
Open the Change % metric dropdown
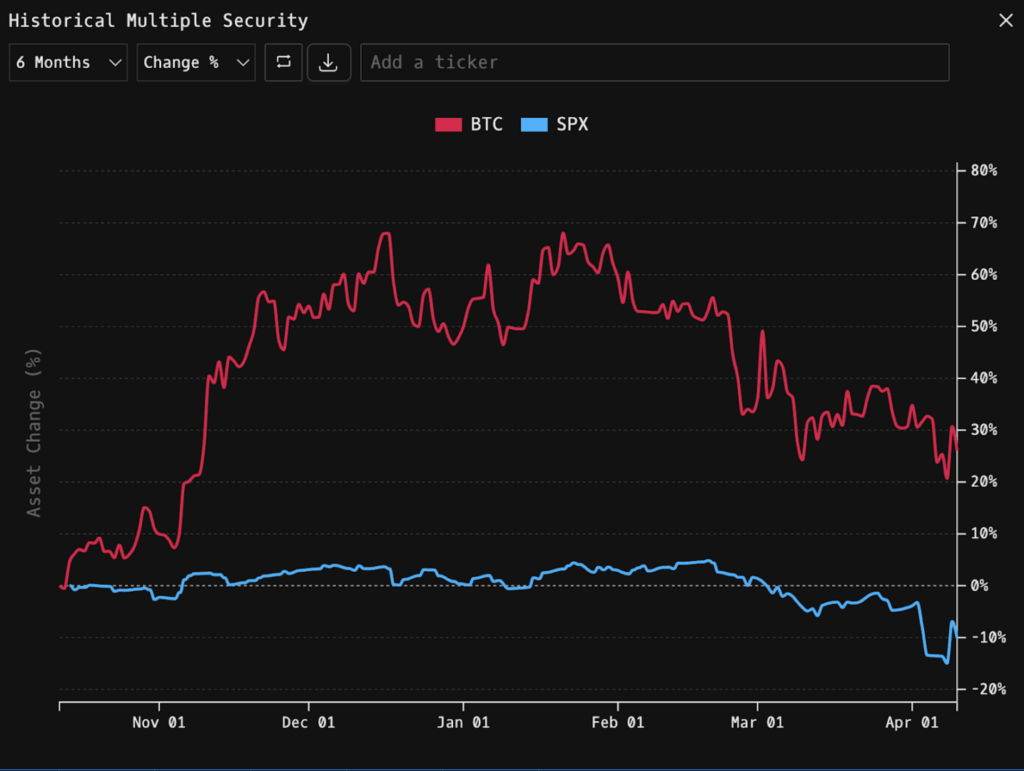[x=196, y=62]
